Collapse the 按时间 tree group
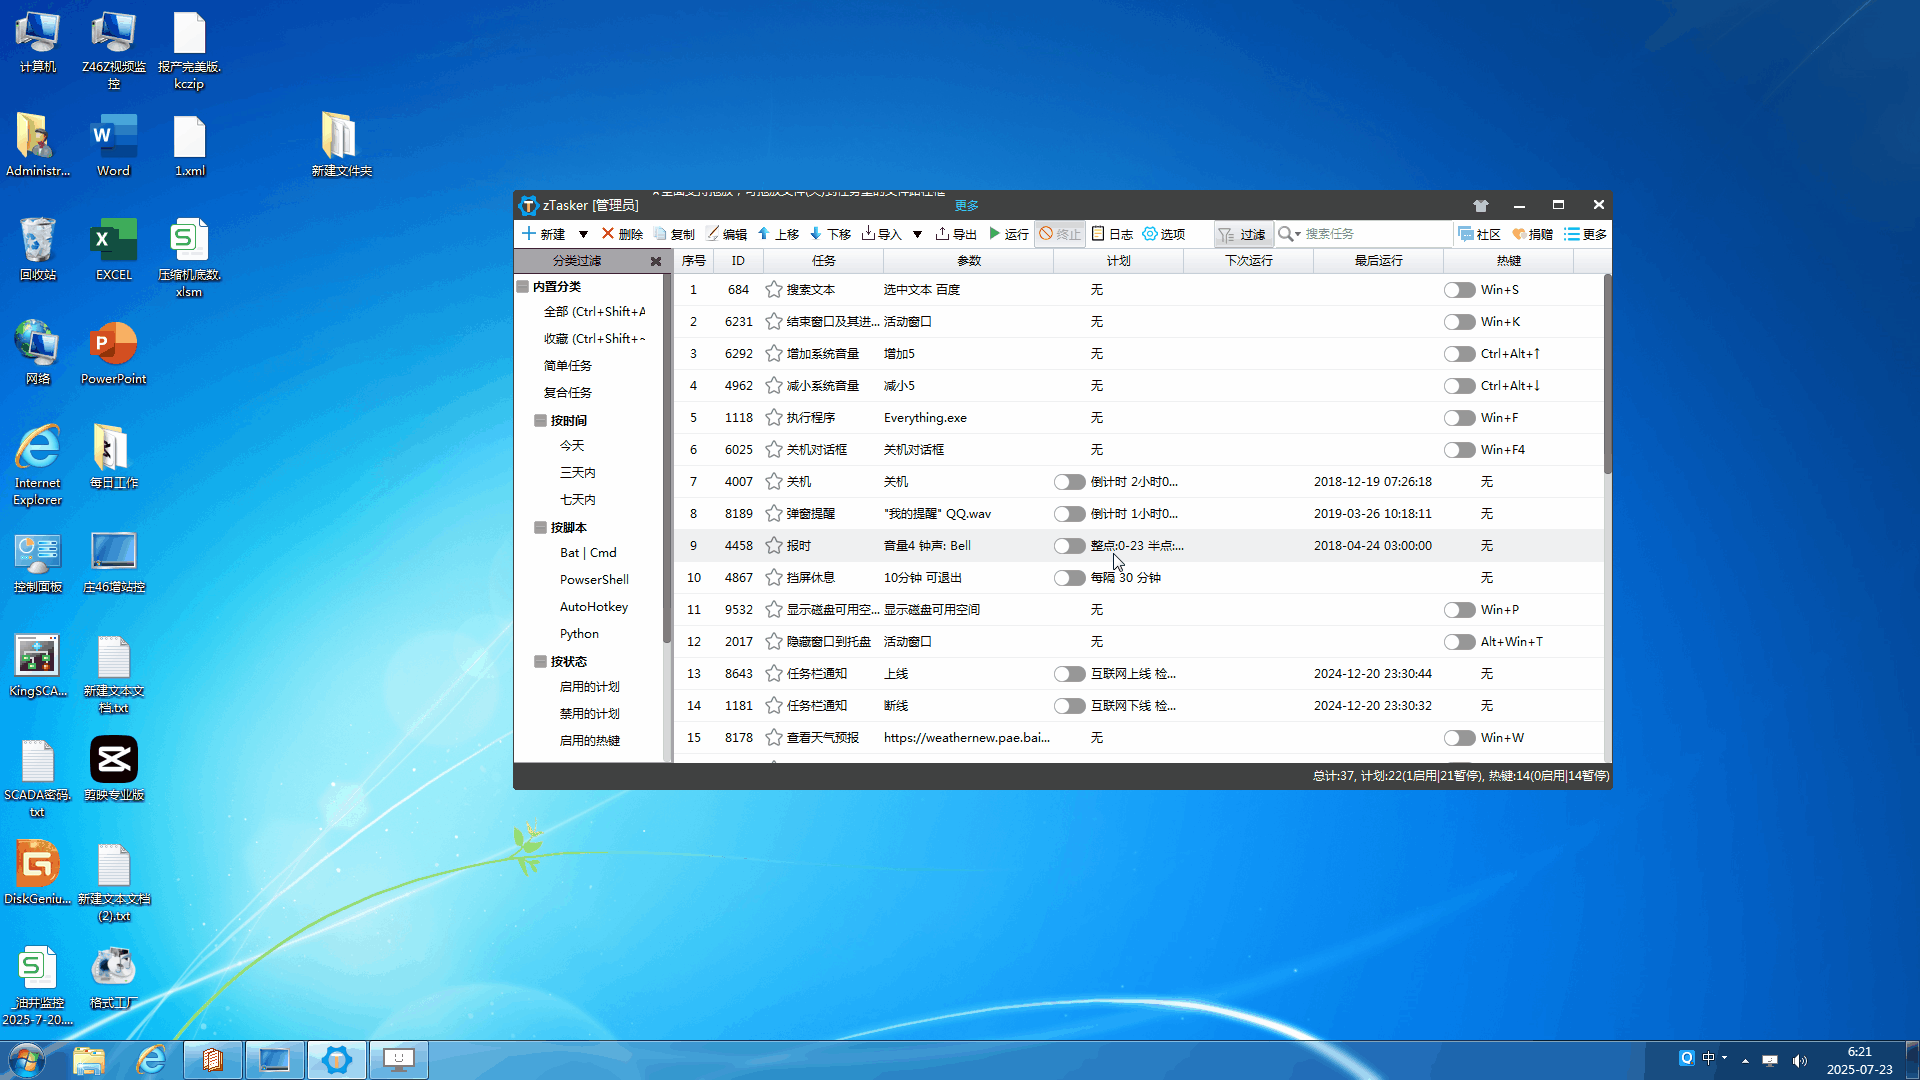This screenshot has width=1920, height=1080. click(x=540, y=421)
